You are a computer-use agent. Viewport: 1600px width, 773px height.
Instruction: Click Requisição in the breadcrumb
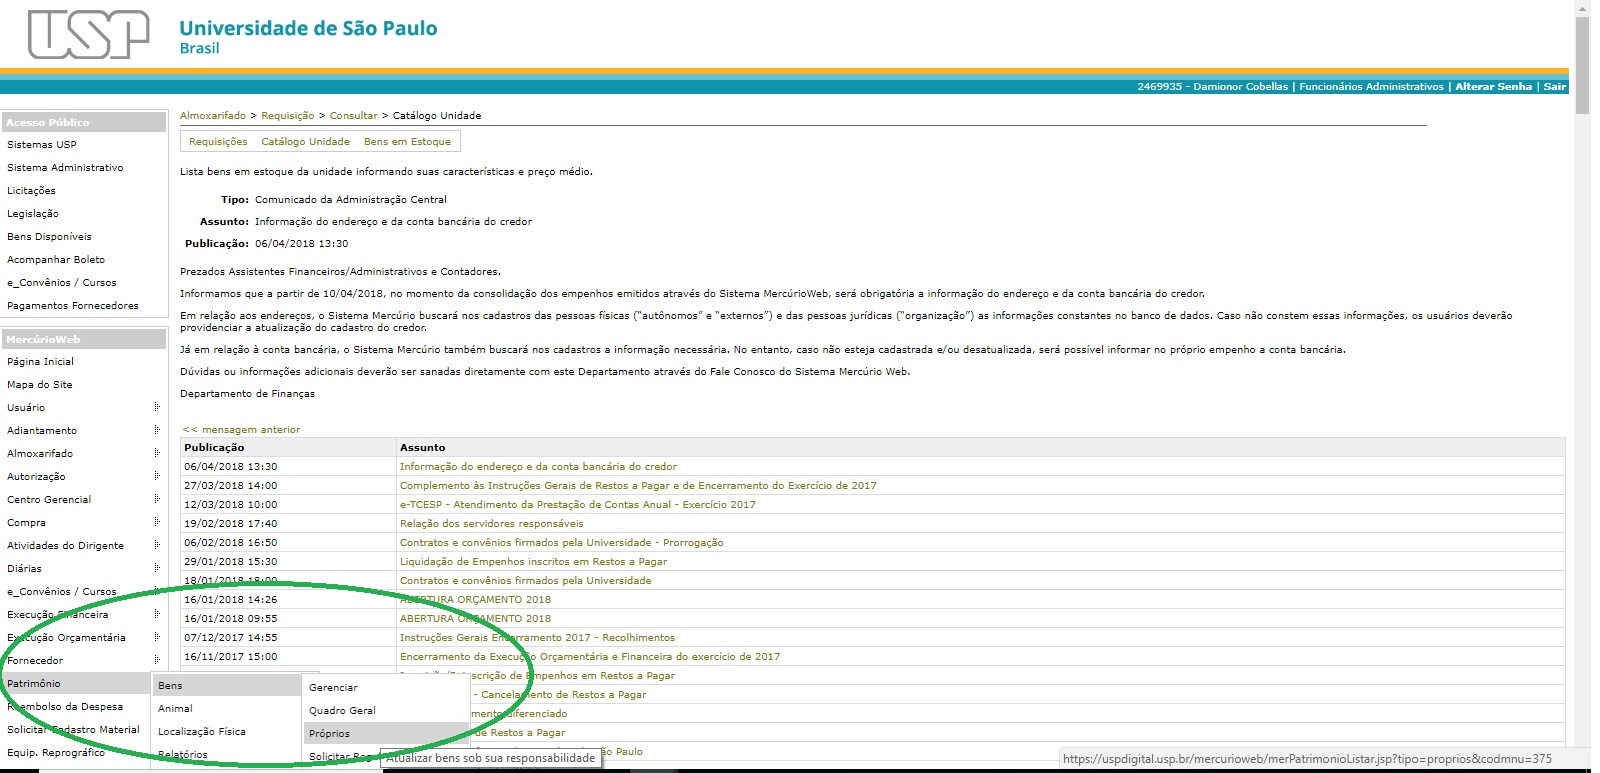pos(287,116)
